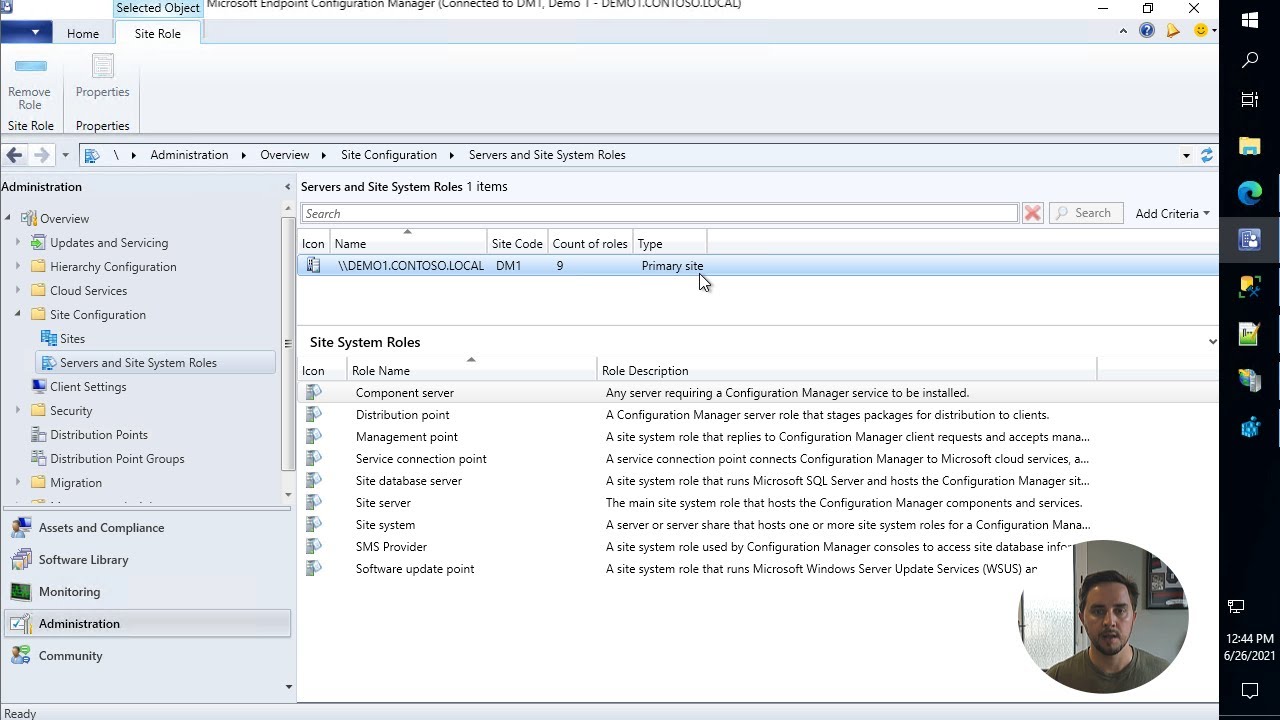The image size is (1280, 720).
Task: Click the Management point role icon
Action: pyautogui.click(x=314, y=437)
